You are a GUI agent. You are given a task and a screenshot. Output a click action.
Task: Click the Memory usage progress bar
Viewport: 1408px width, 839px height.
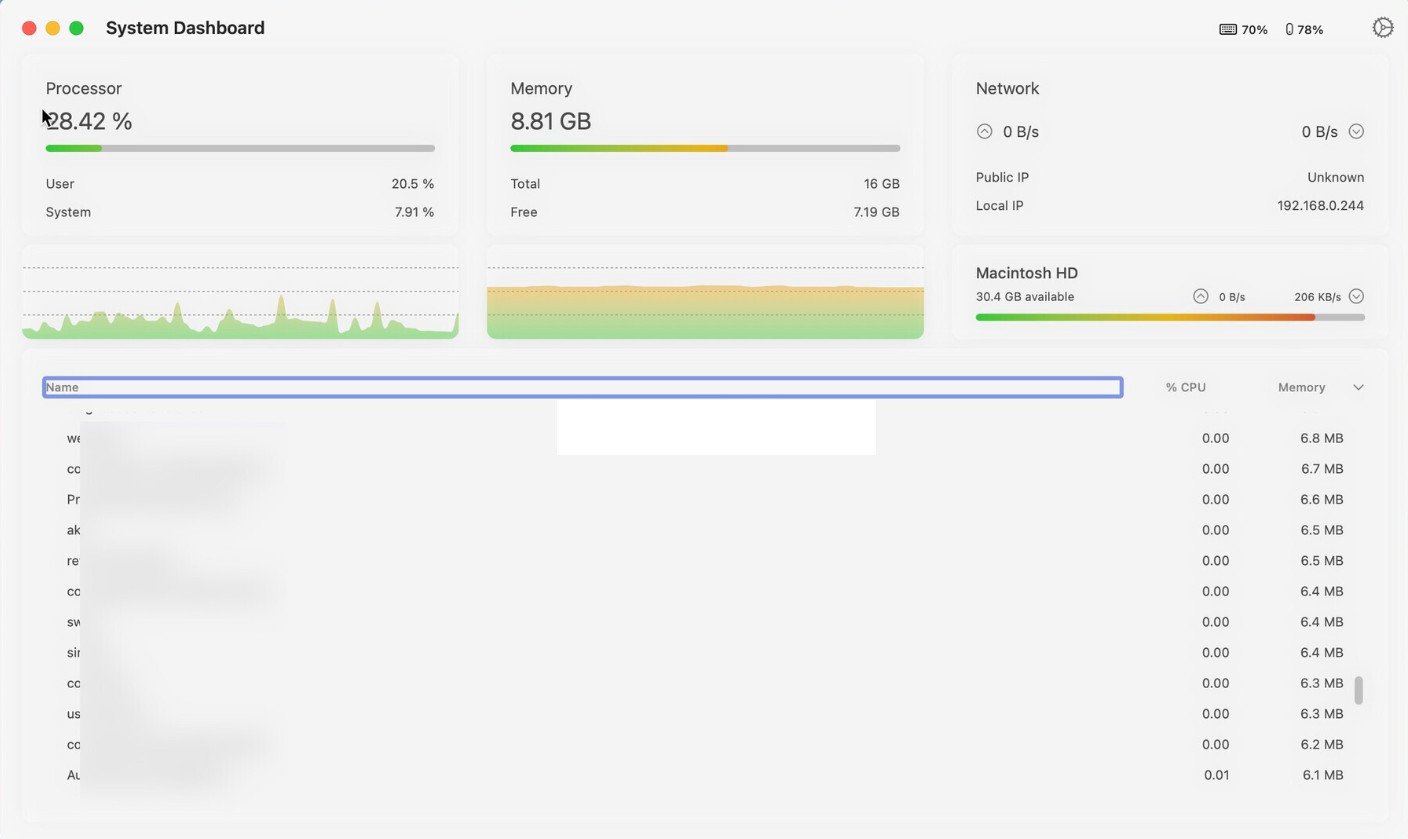click(705, 148)
